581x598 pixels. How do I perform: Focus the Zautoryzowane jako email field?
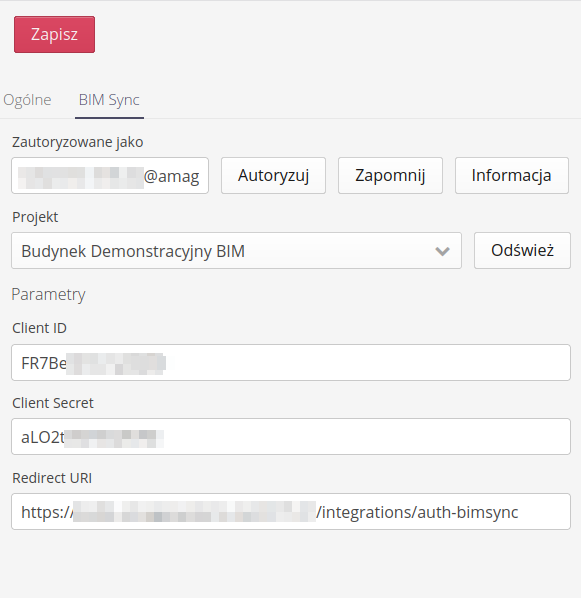click(x=110, y=175)
